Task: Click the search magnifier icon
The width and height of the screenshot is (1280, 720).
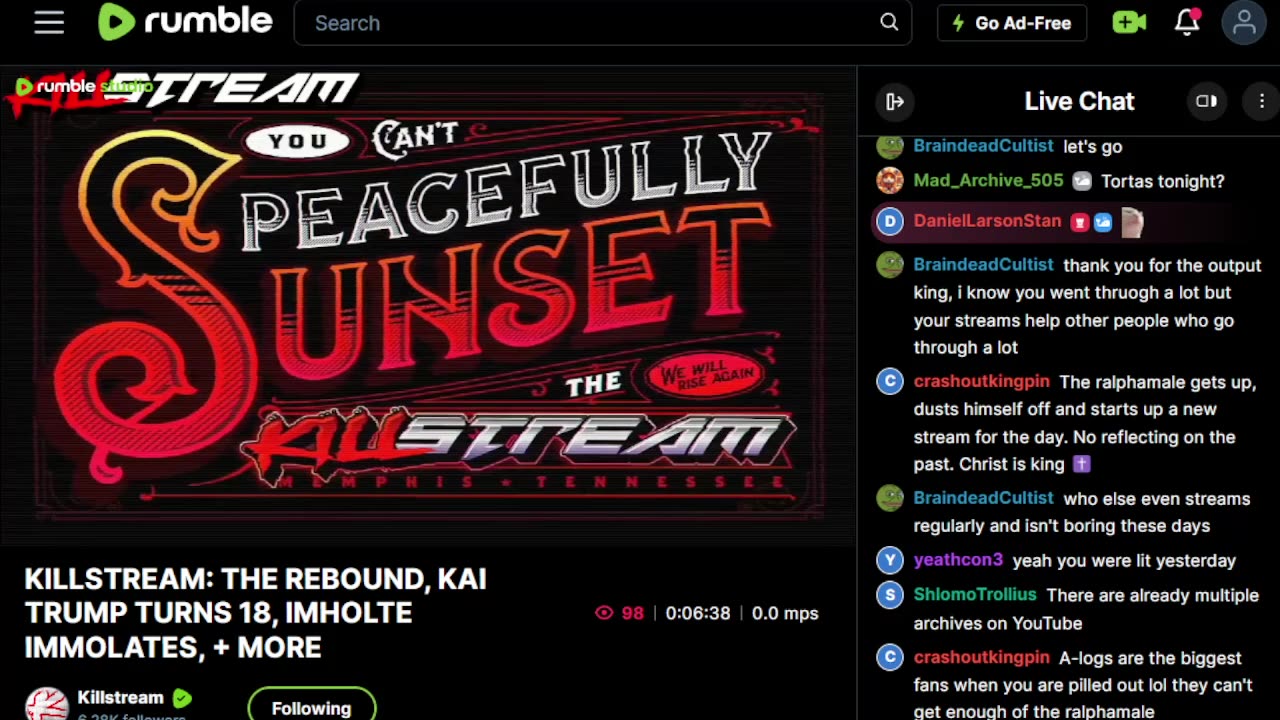Action: (x=889, y=23)
